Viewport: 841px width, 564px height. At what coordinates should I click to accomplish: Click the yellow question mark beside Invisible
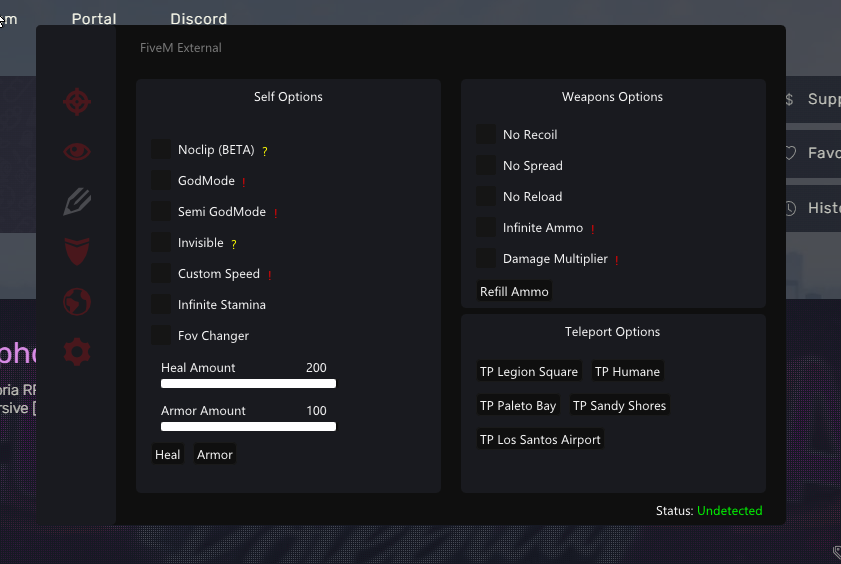[x=233, y=244]
